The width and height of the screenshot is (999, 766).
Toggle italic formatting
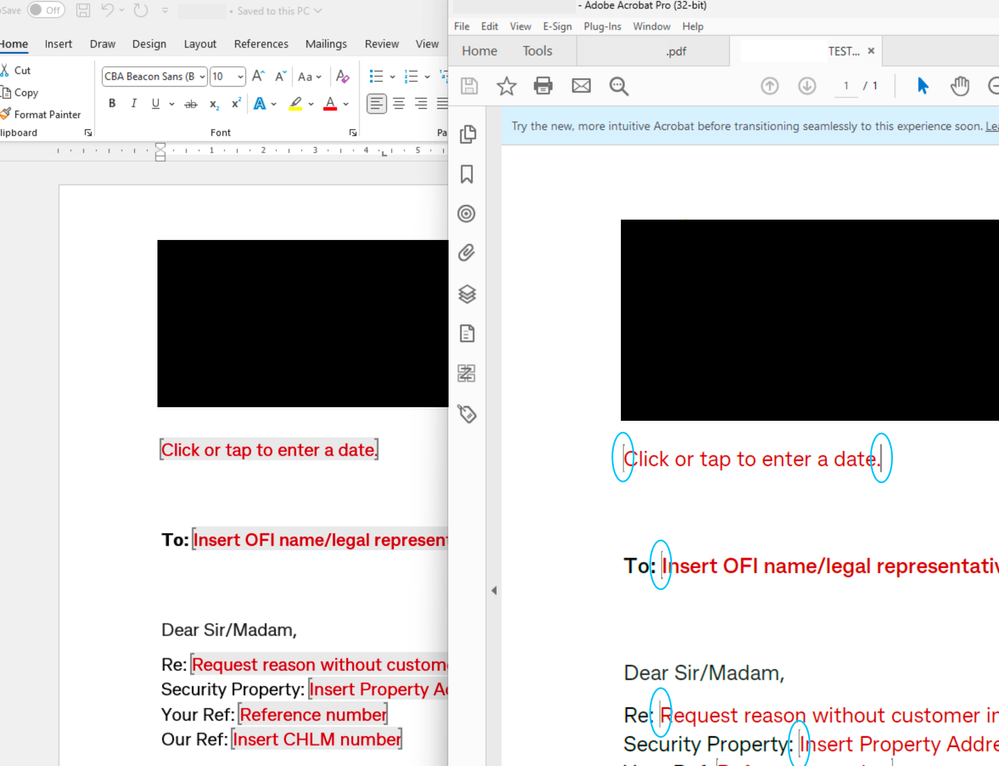click(133, 103)
